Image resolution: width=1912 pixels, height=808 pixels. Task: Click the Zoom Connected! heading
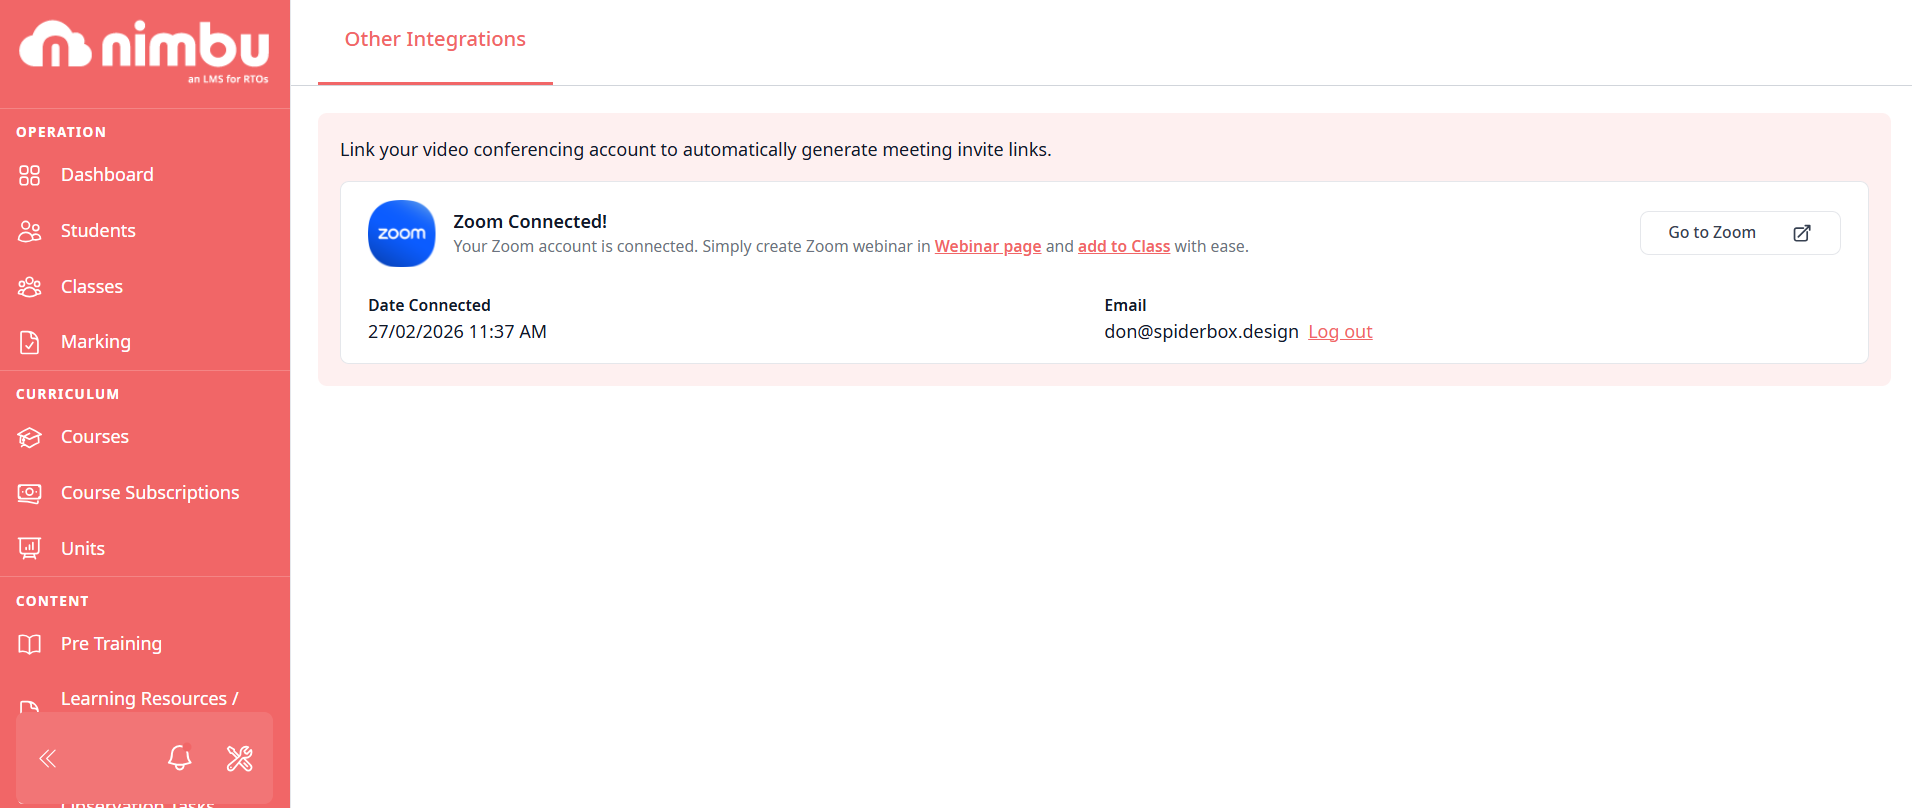pos(530,222)
